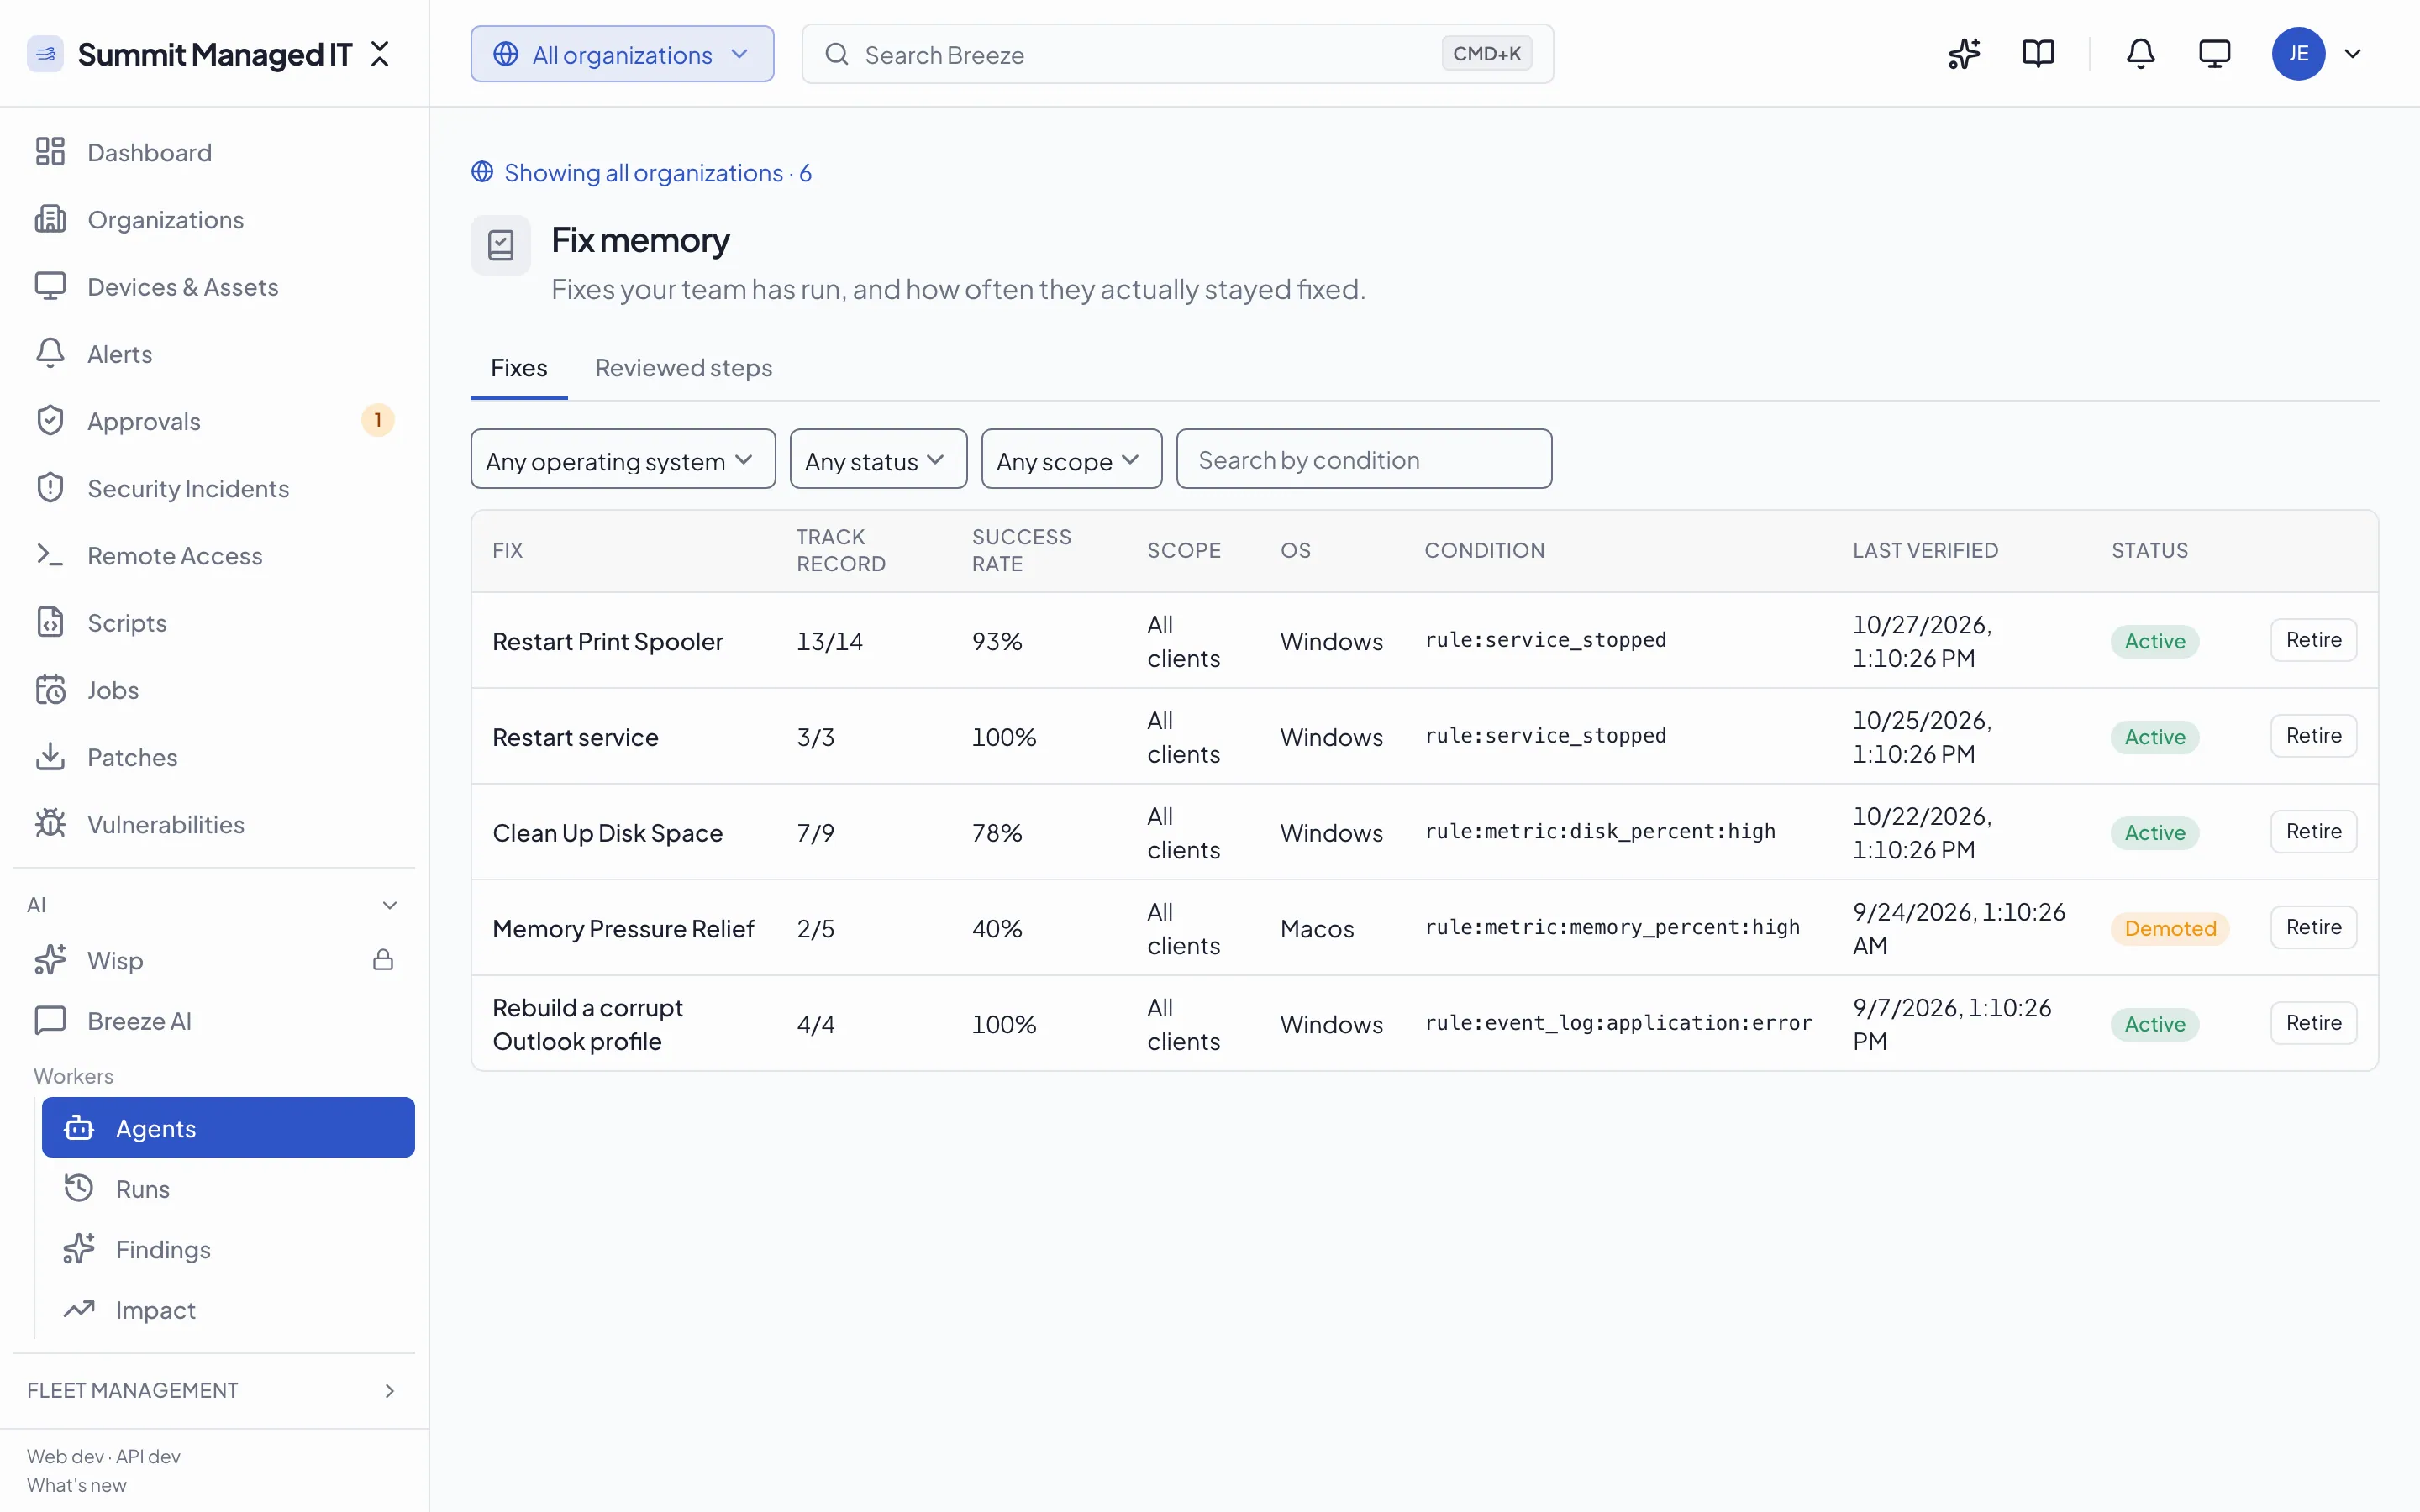Click the monitor icon in top bar
Image resolution: width=2420 pixels, height=1512 pixels.
[2214, 54]
